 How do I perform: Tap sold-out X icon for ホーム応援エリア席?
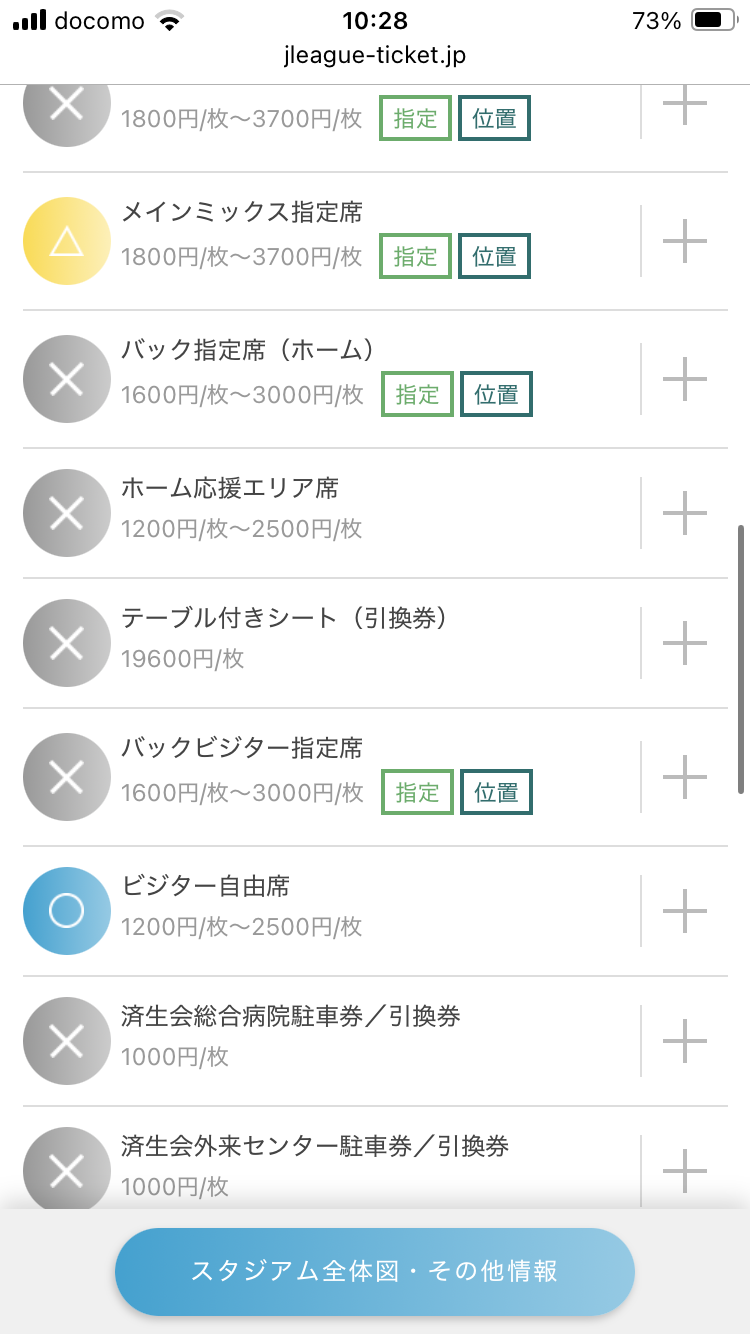[66, 513]
